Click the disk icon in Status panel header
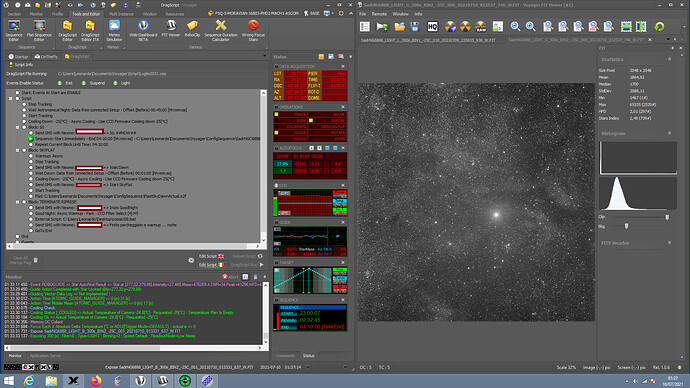 331,57
